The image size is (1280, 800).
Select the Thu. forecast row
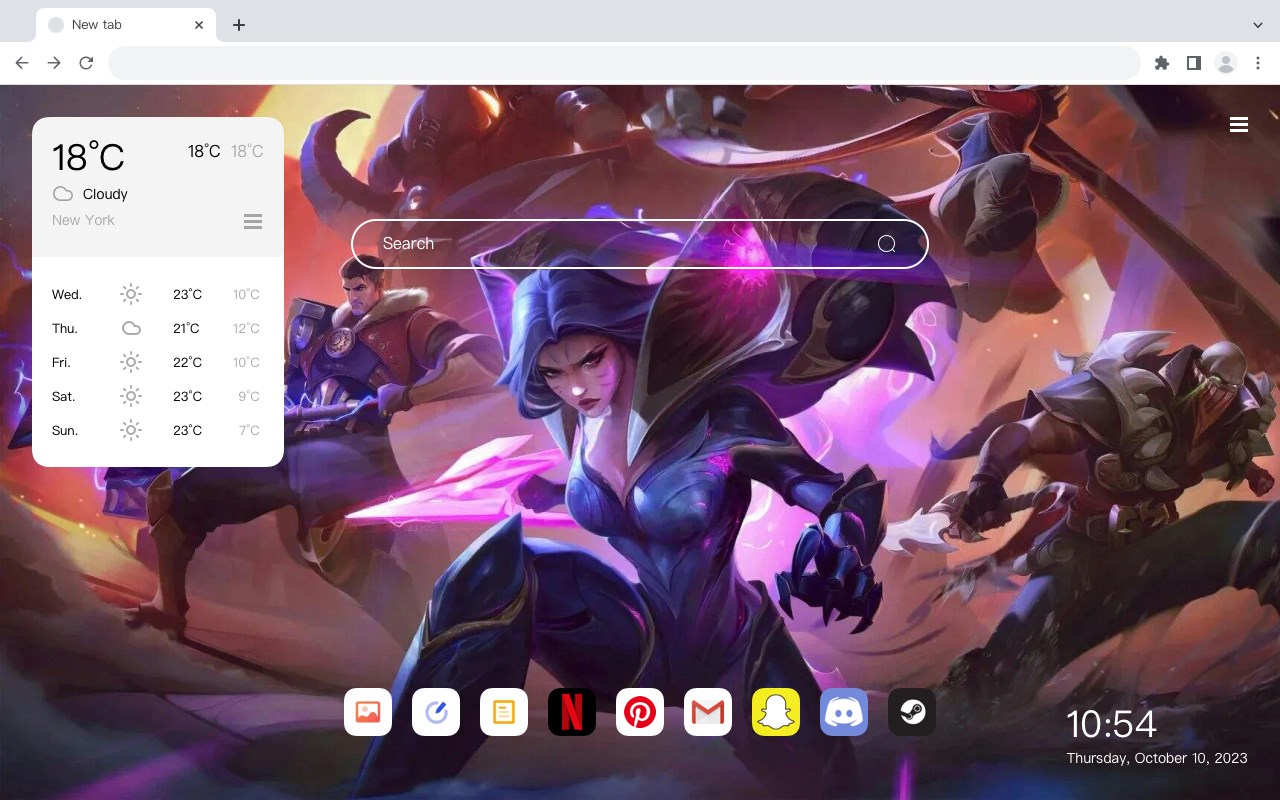[x=158, y=328]
